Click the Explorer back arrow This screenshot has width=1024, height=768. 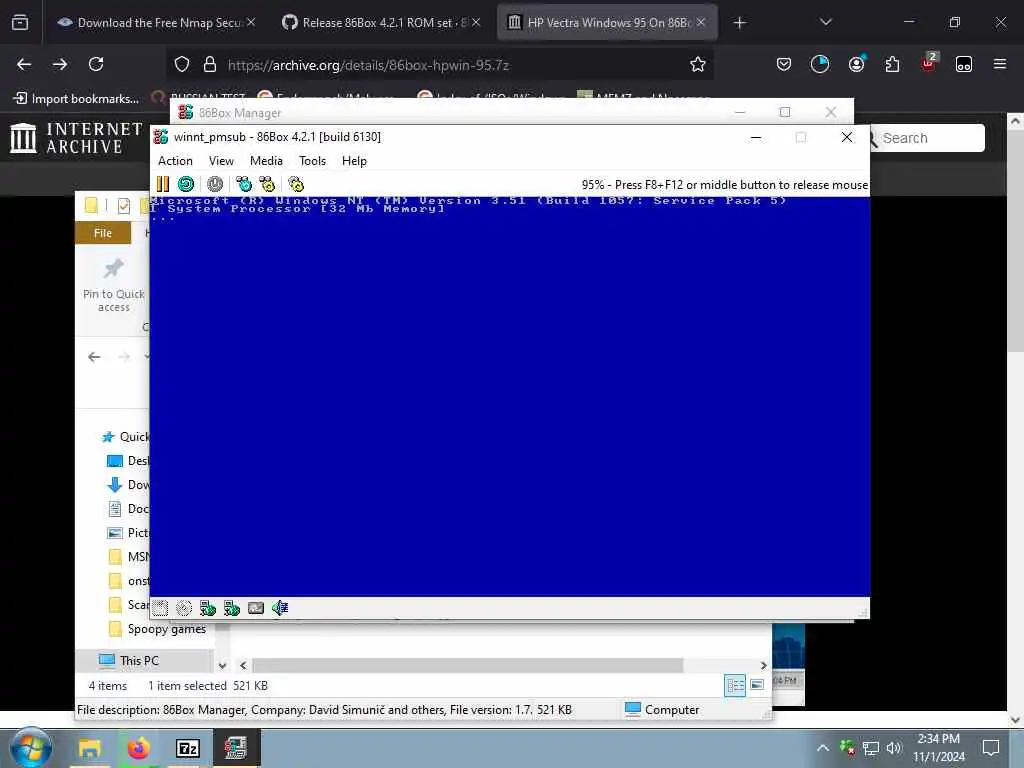click(x=94, y=357)
